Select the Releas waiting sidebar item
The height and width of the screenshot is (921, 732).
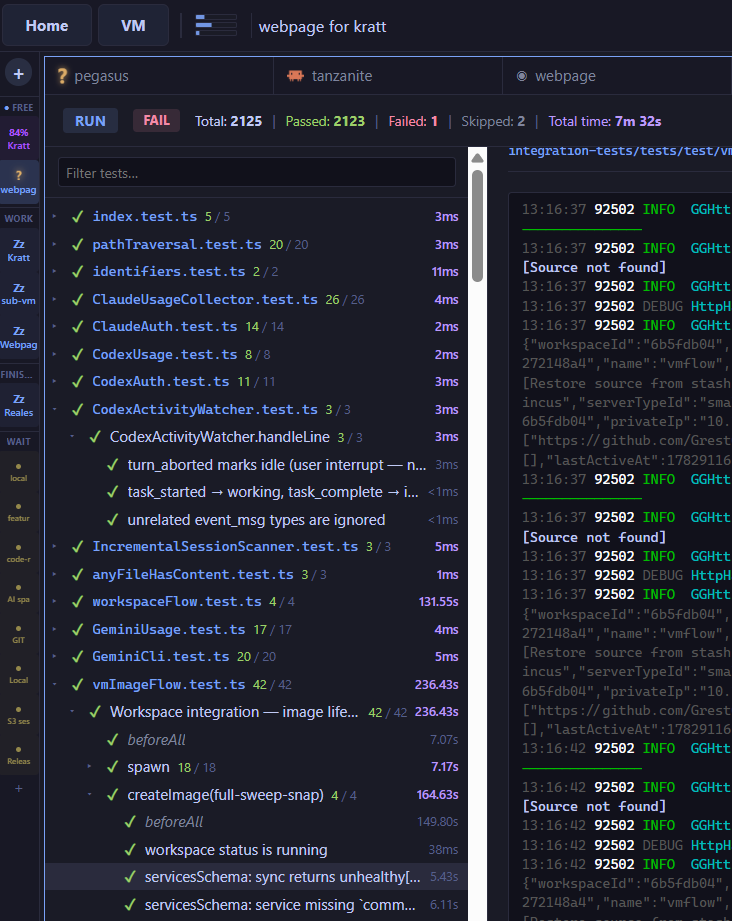click(19, 755)
